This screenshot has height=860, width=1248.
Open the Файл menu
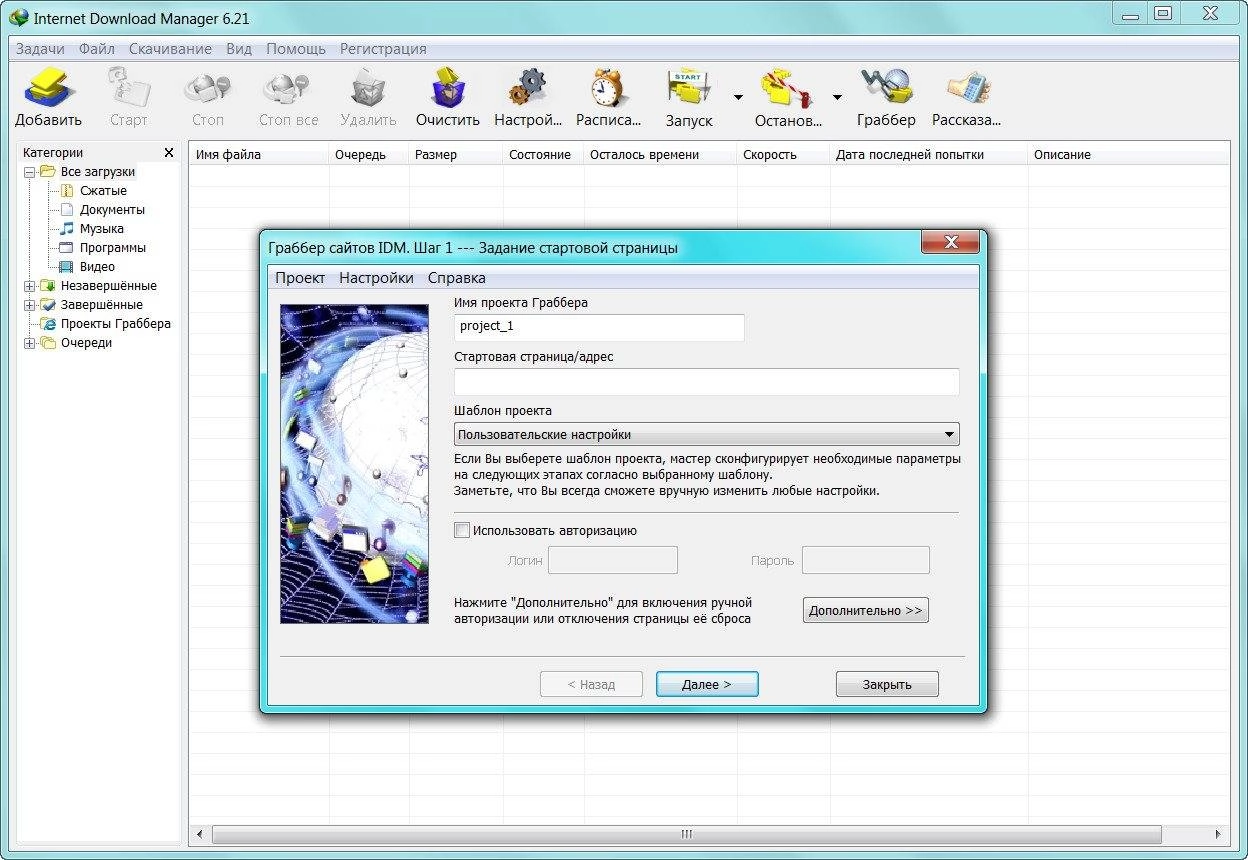(x=97, y=49)
